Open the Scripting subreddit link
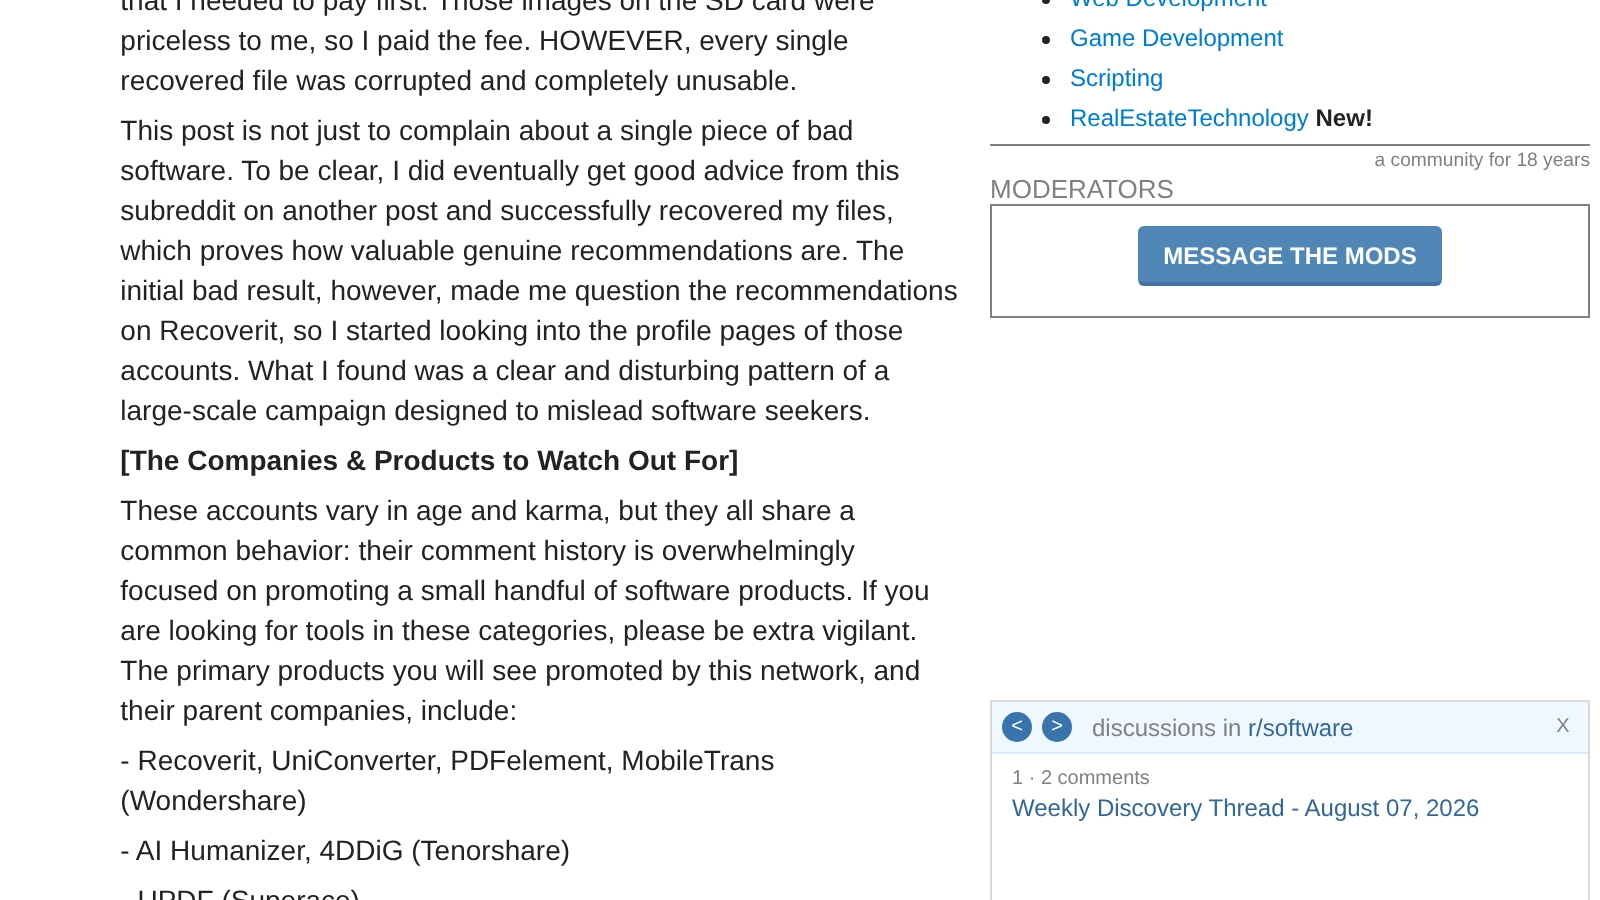The image size is (1600, 900). click(1116, 78)
